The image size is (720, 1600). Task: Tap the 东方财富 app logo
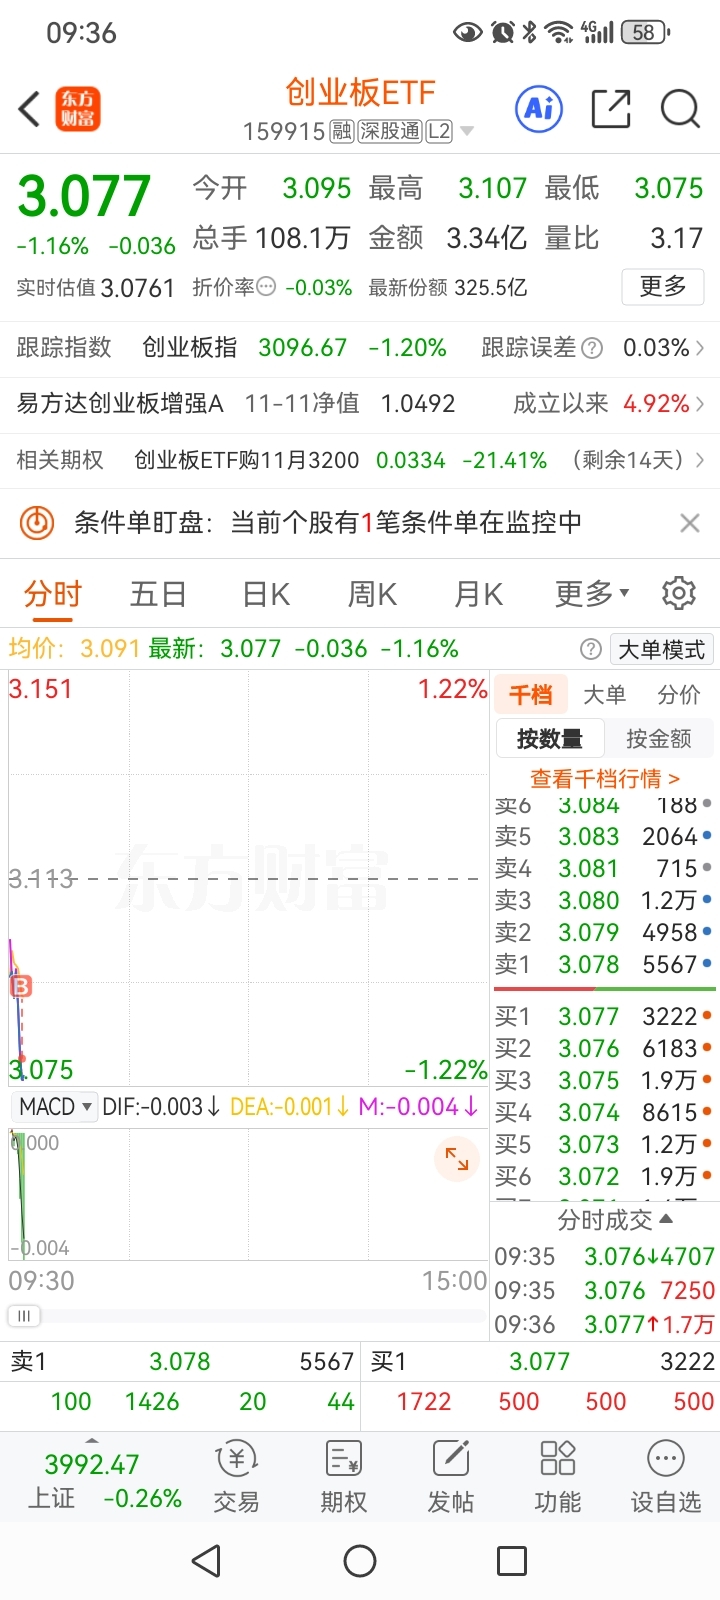pyautogui.click(x=77, y=109)
